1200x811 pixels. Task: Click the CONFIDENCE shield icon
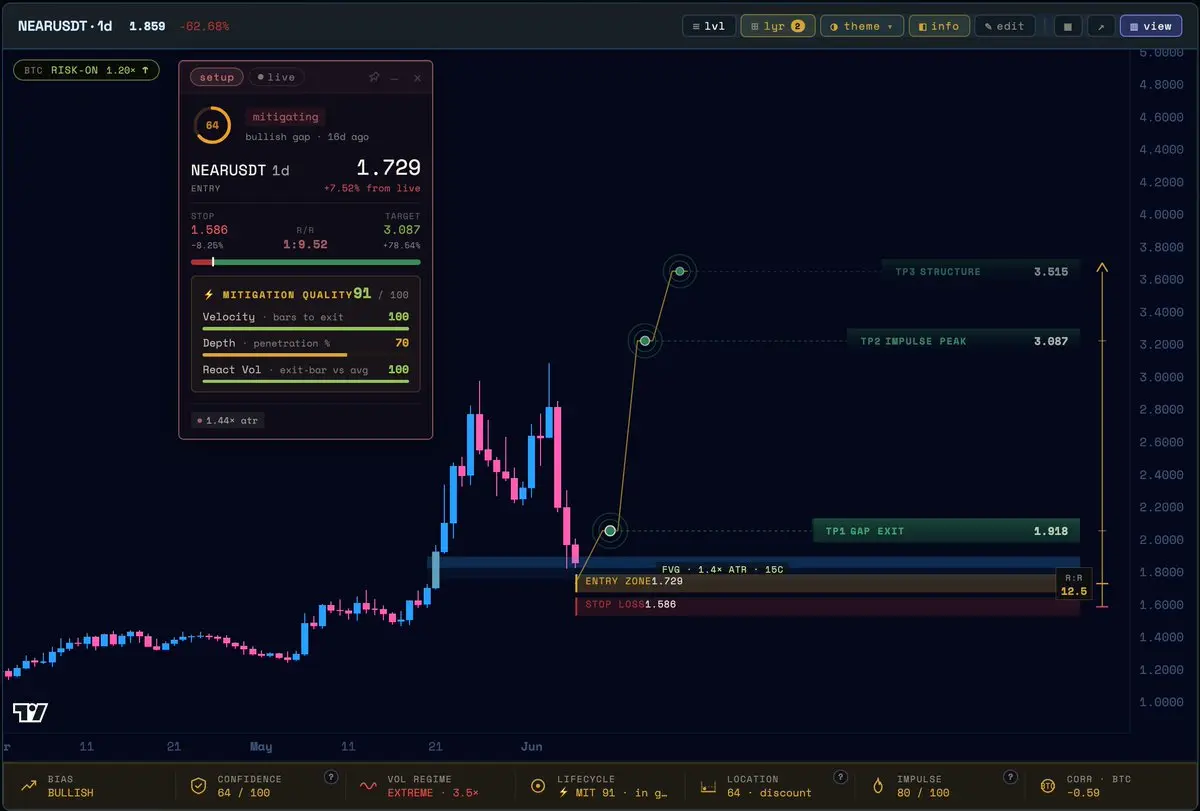(x=198, y=785)
